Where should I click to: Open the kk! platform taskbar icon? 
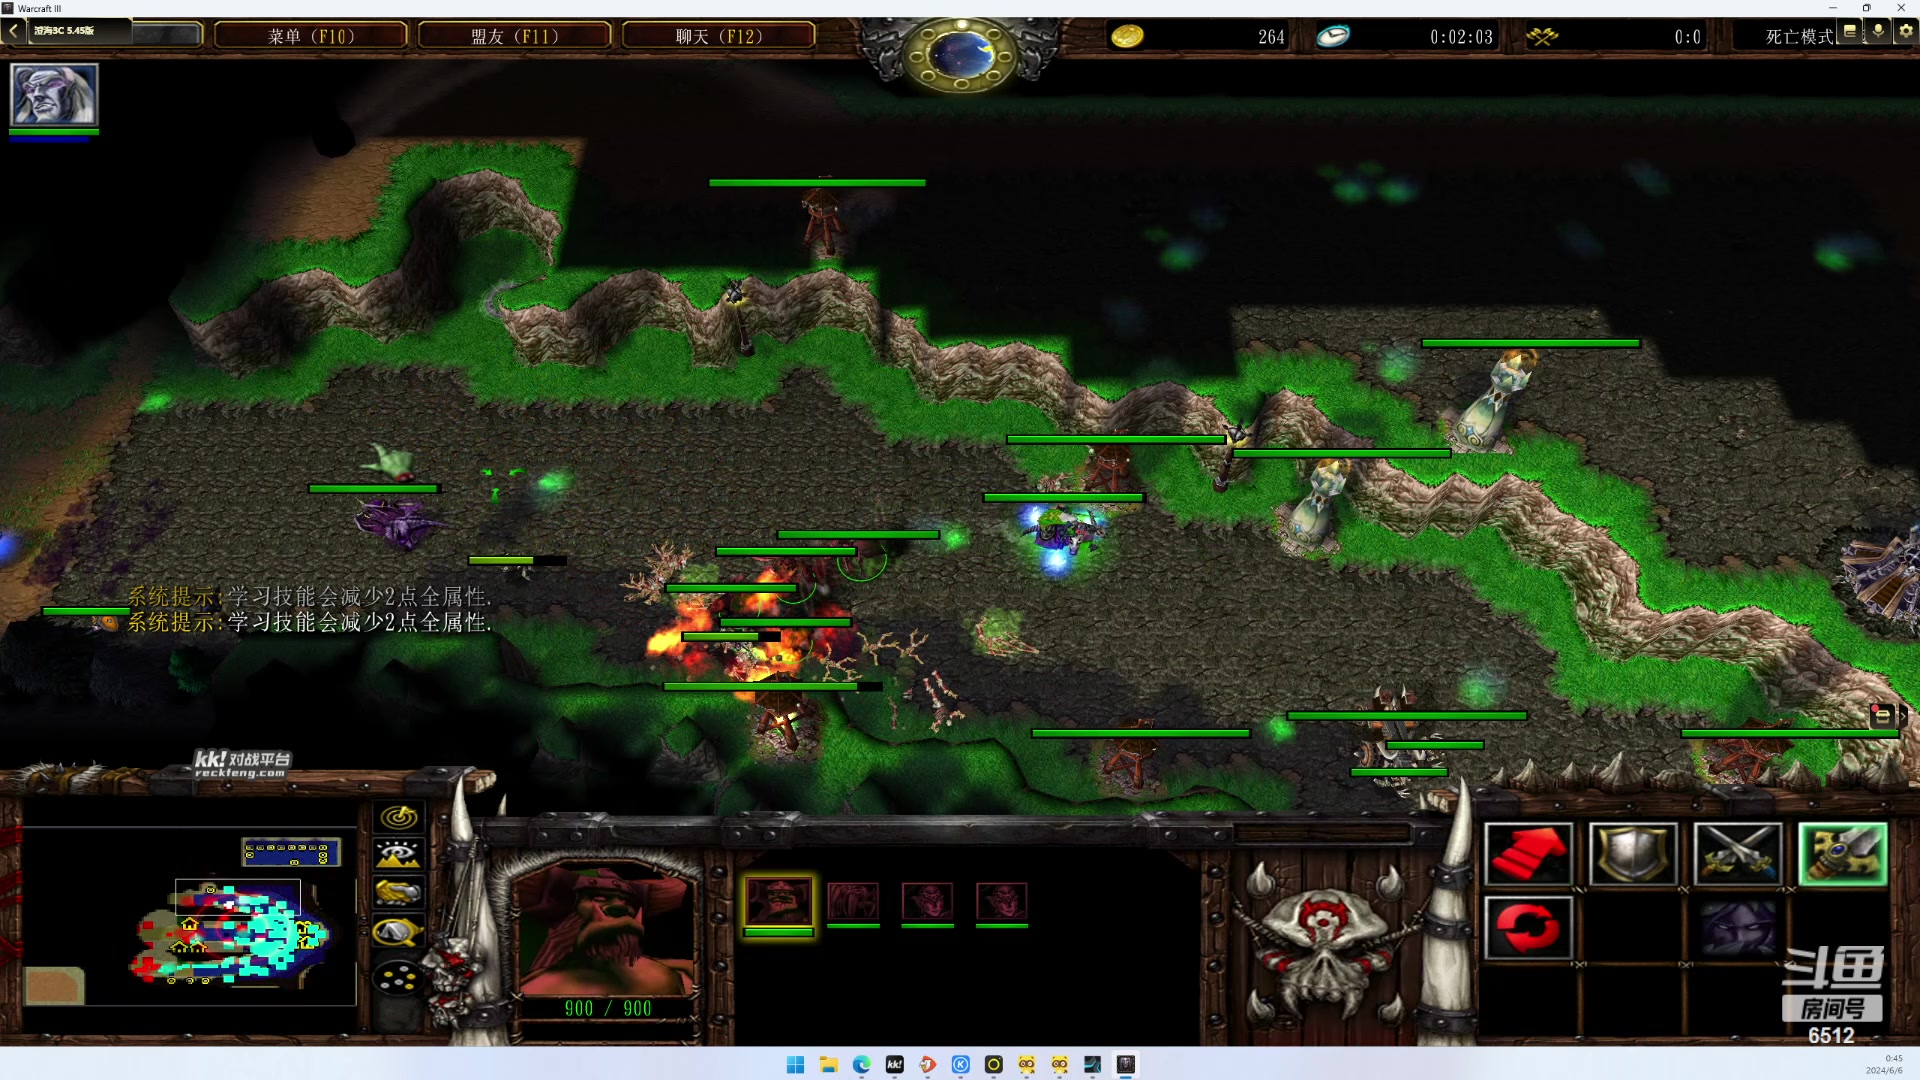tap(895, 1064)
